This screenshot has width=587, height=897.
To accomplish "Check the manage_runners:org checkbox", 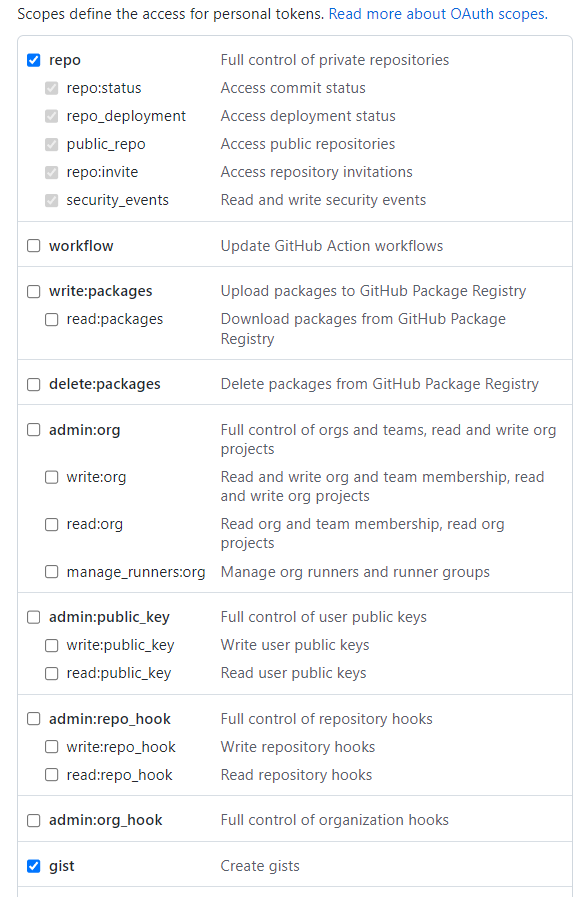I will pyautogui.click(x=51, y=571).
